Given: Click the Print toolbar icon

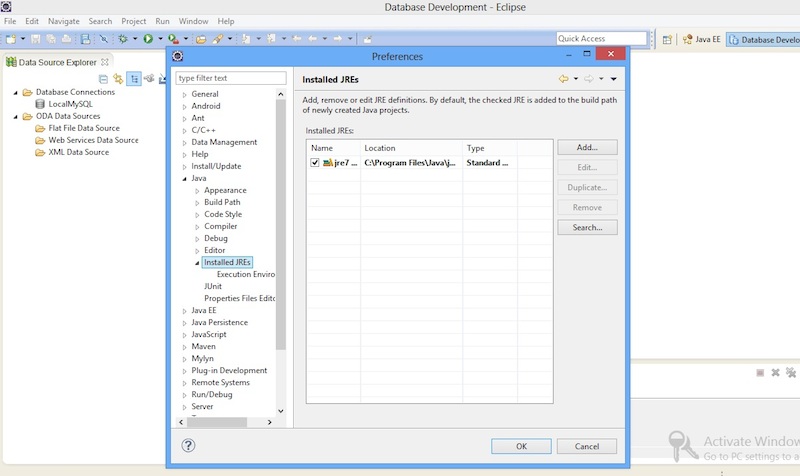Looking at the screenshot, I should tap(66, 39).
